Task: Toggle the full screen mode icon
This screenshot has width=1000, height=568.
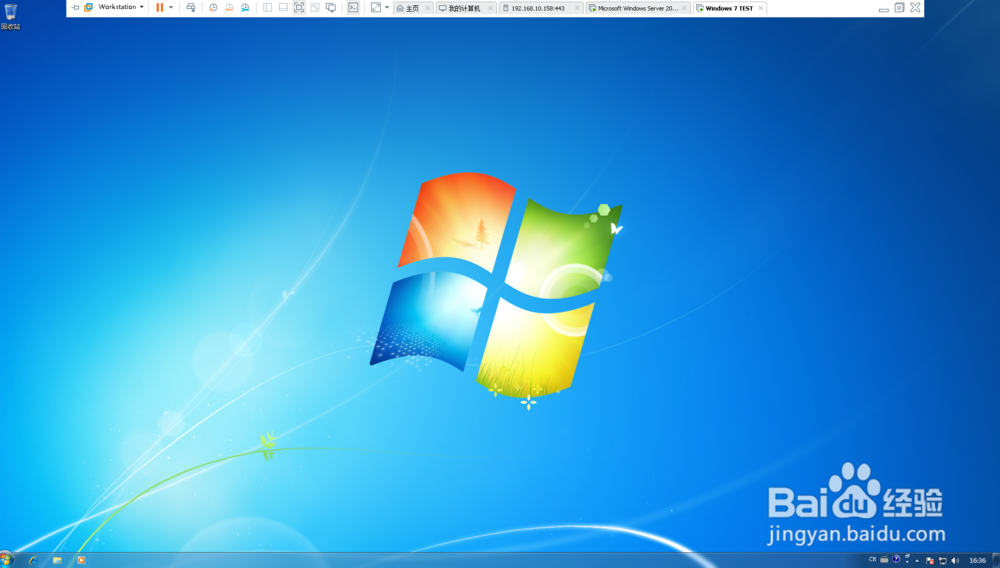Action: pos(298,8)
